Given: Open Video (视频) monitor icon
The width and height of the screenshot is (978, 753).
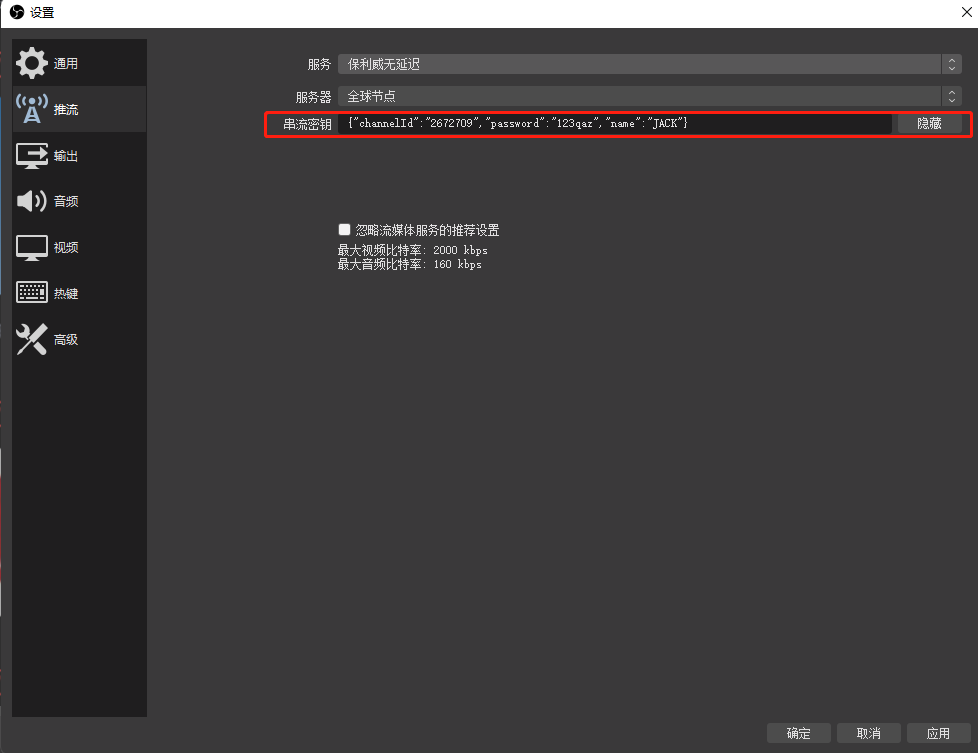Looking at the screenshot, I should [32, 247].
